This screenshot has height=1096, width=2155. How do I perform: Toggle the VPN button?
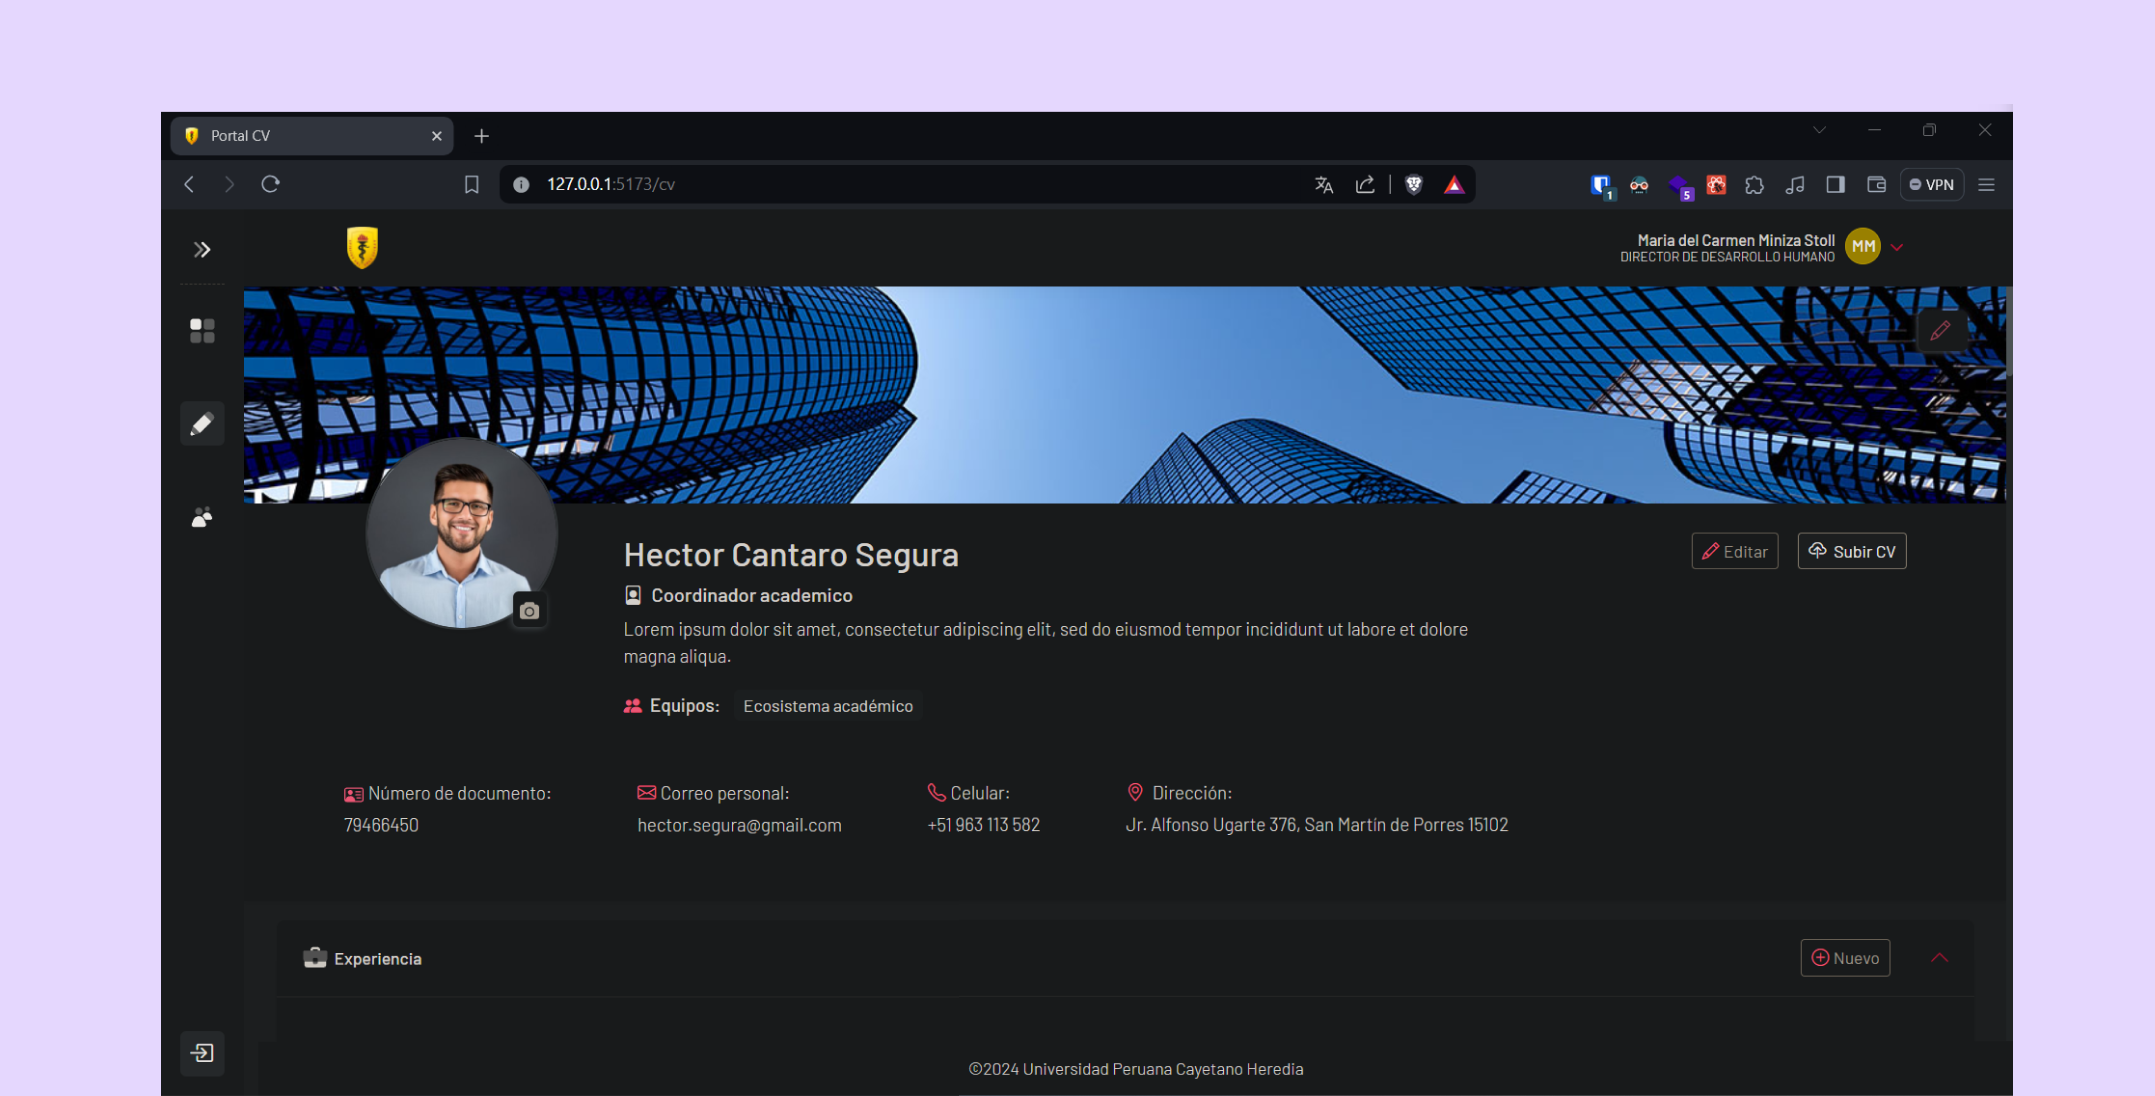coord(1931,185)
